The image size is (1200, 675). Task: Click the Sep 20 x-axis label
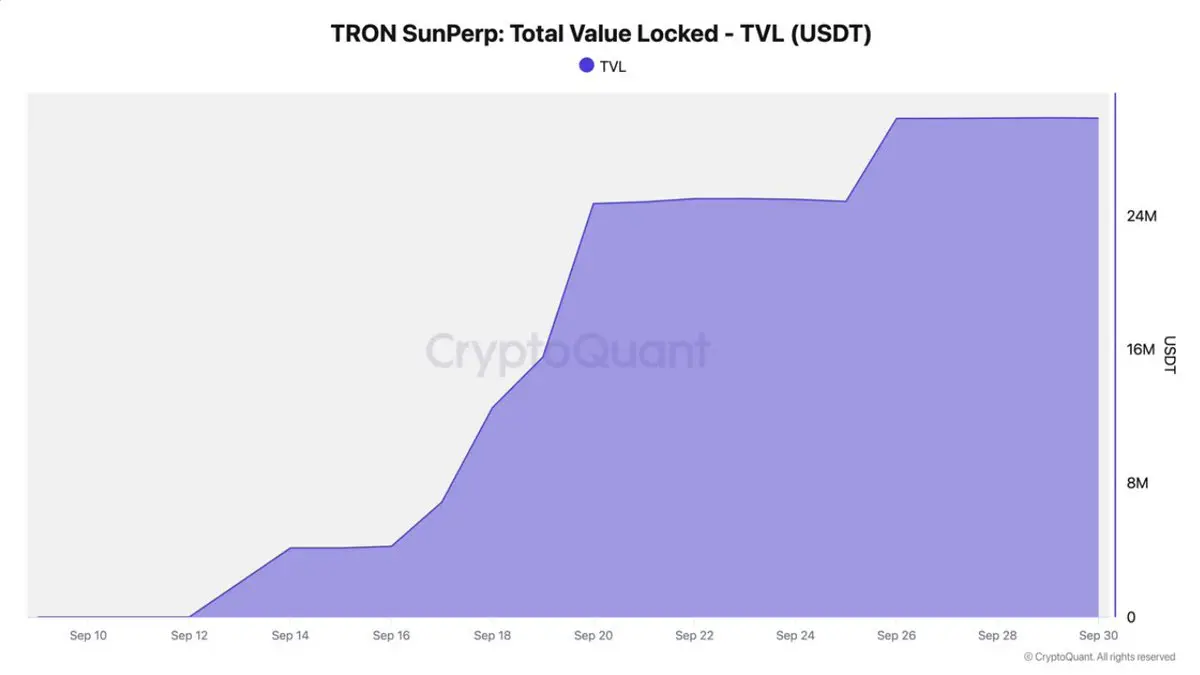coord(593,635)
